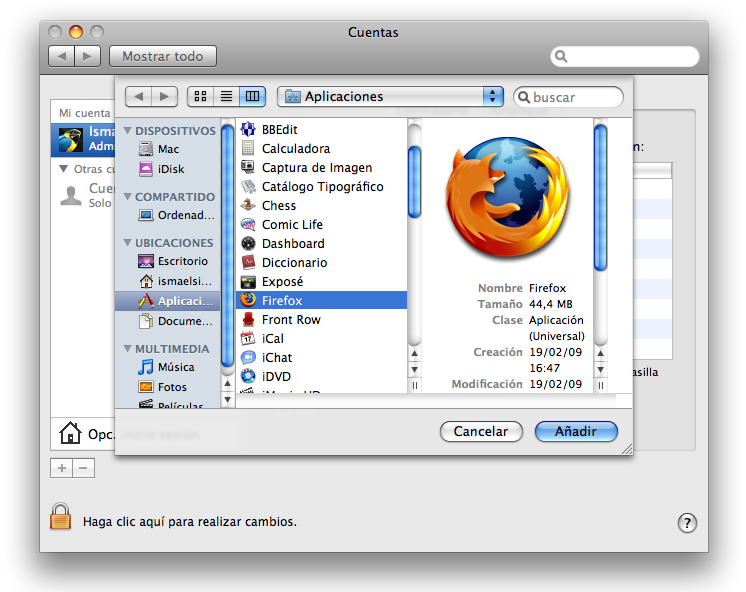Pick the Comic Life icon
The image size is (746, 592).
(248, 224)
